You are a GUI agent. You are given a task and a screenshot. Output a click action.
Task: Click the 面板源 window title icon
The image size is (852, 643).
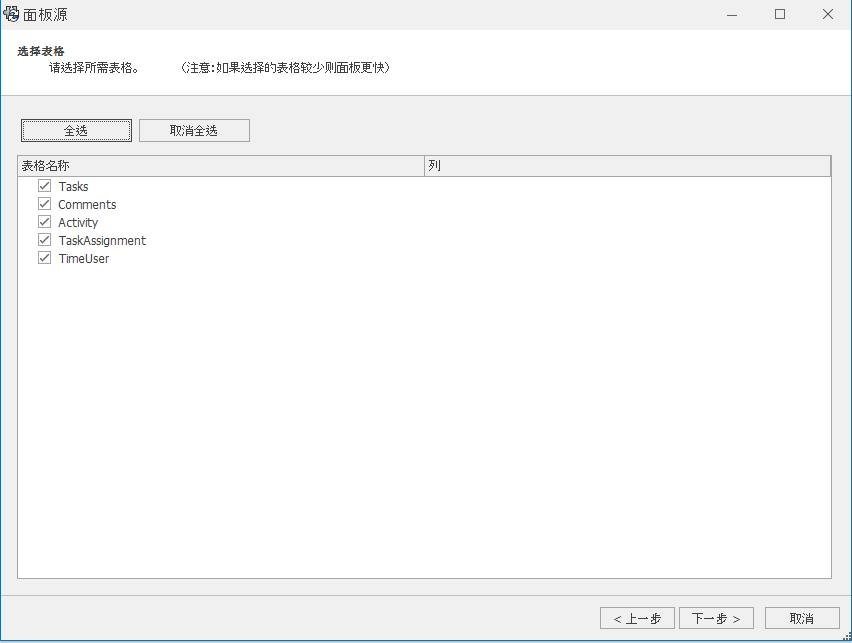(11, 14)
